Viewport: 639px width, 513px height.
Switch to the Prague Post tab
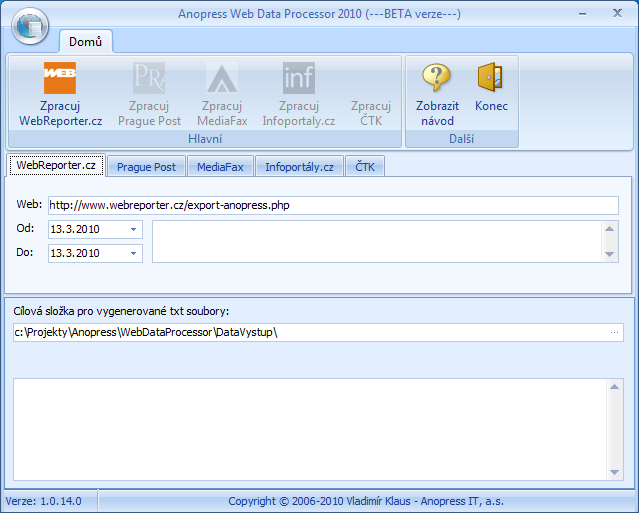tap(146, 167)
